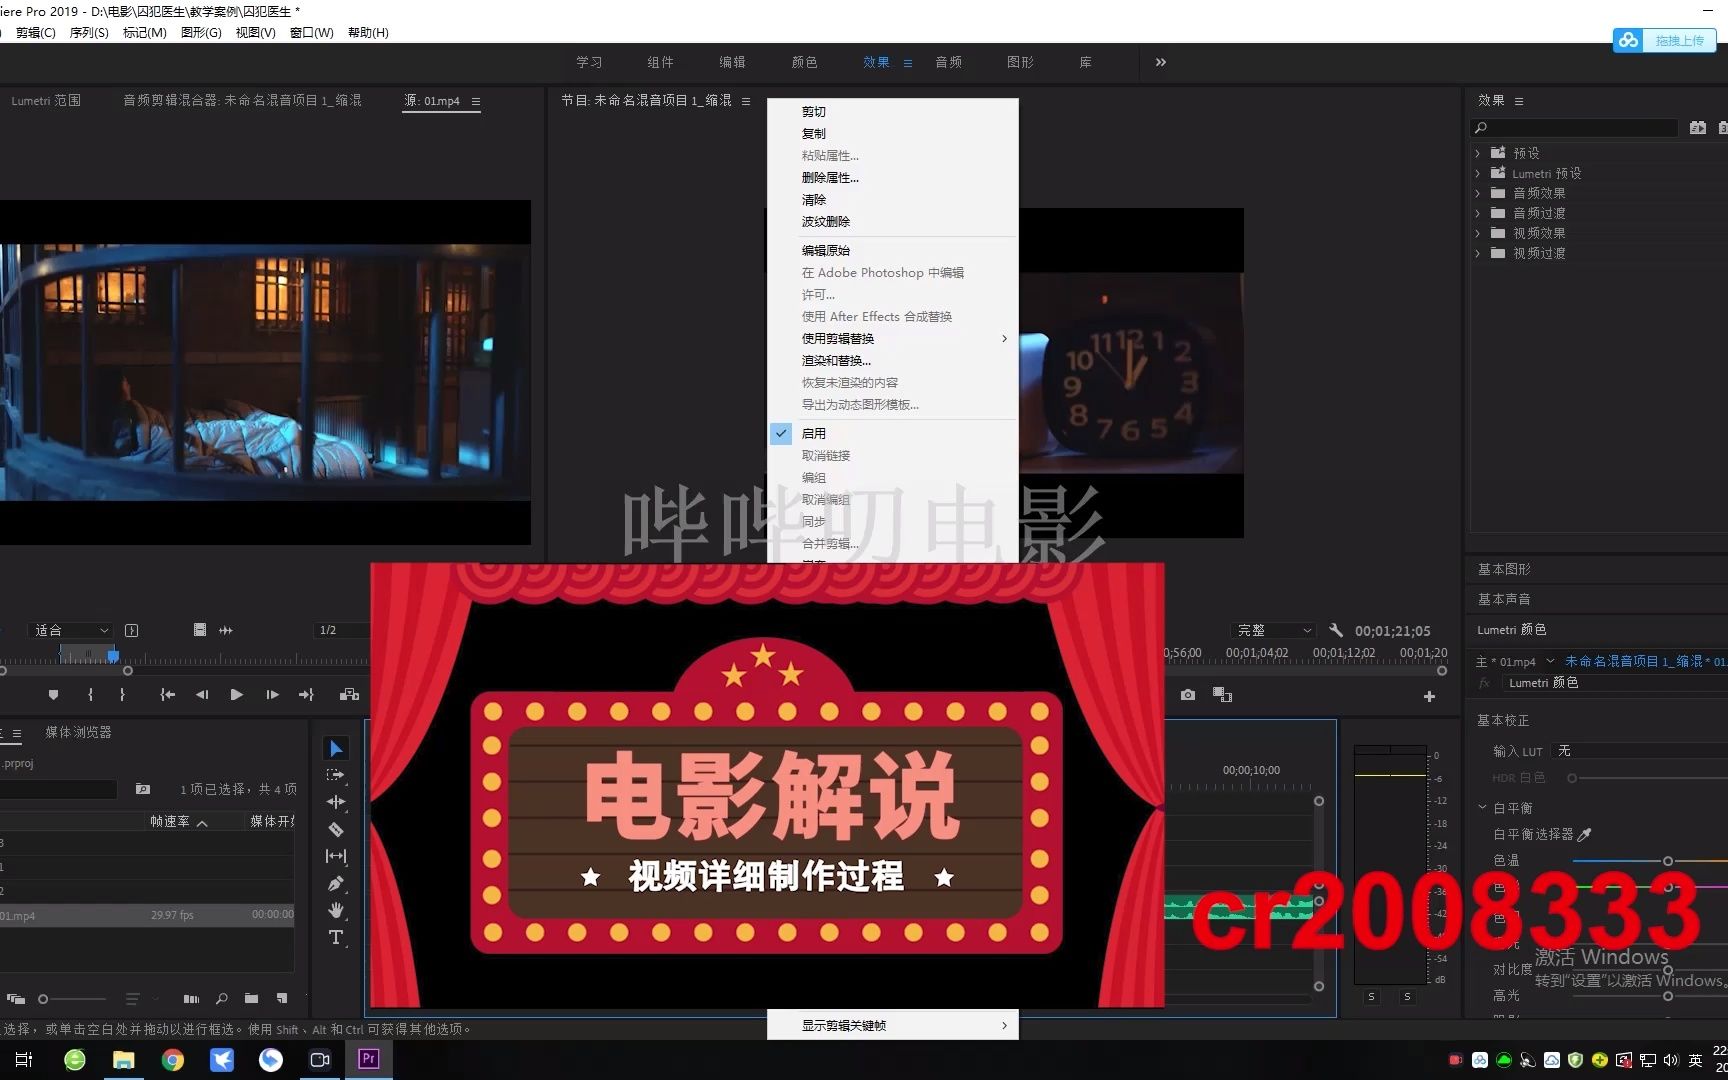Show overflow workspaces double chevron
Viewport: 1728px width, 1080px height.
point(1161,62)
